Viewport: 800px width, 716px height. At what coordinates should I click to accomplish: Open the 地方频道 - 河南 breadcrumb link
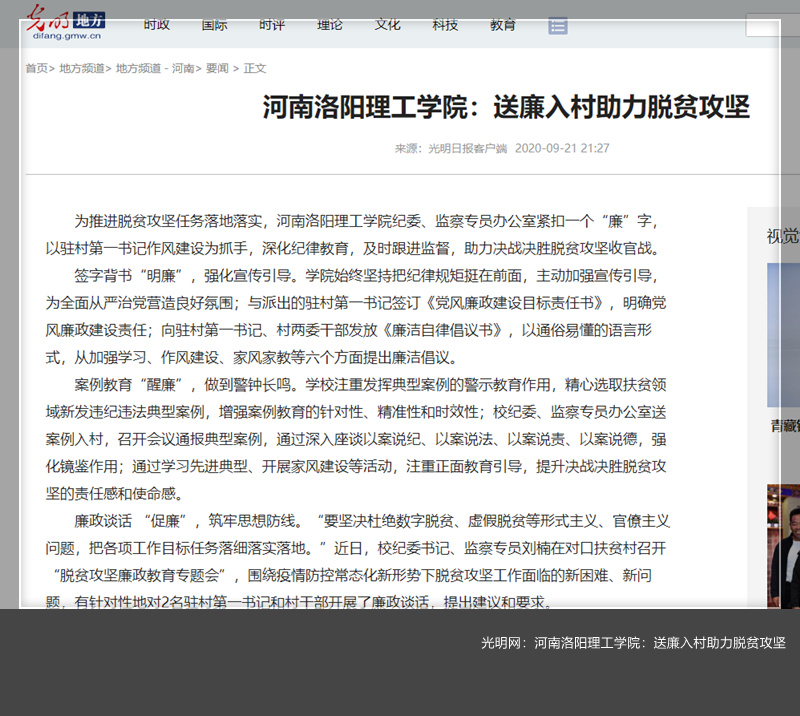[154, 68]
